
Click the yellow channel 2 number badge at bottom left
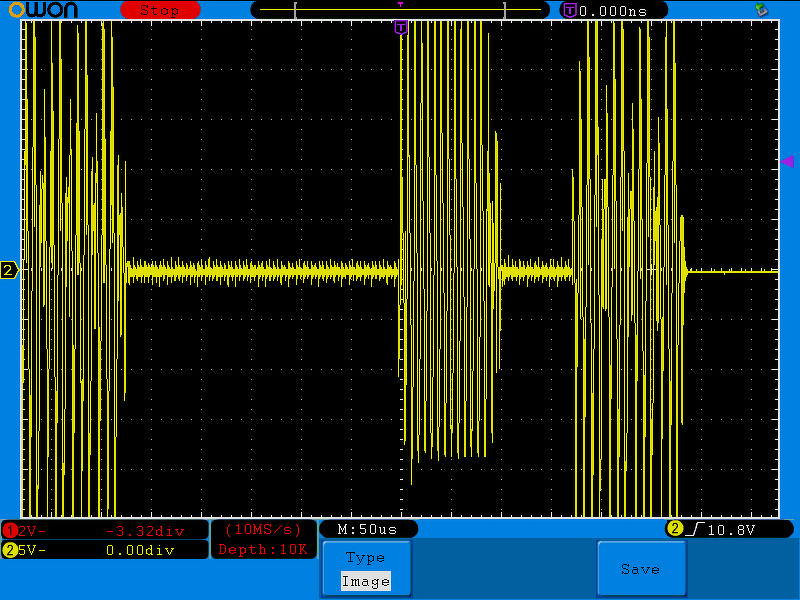(x=10, y=550)
